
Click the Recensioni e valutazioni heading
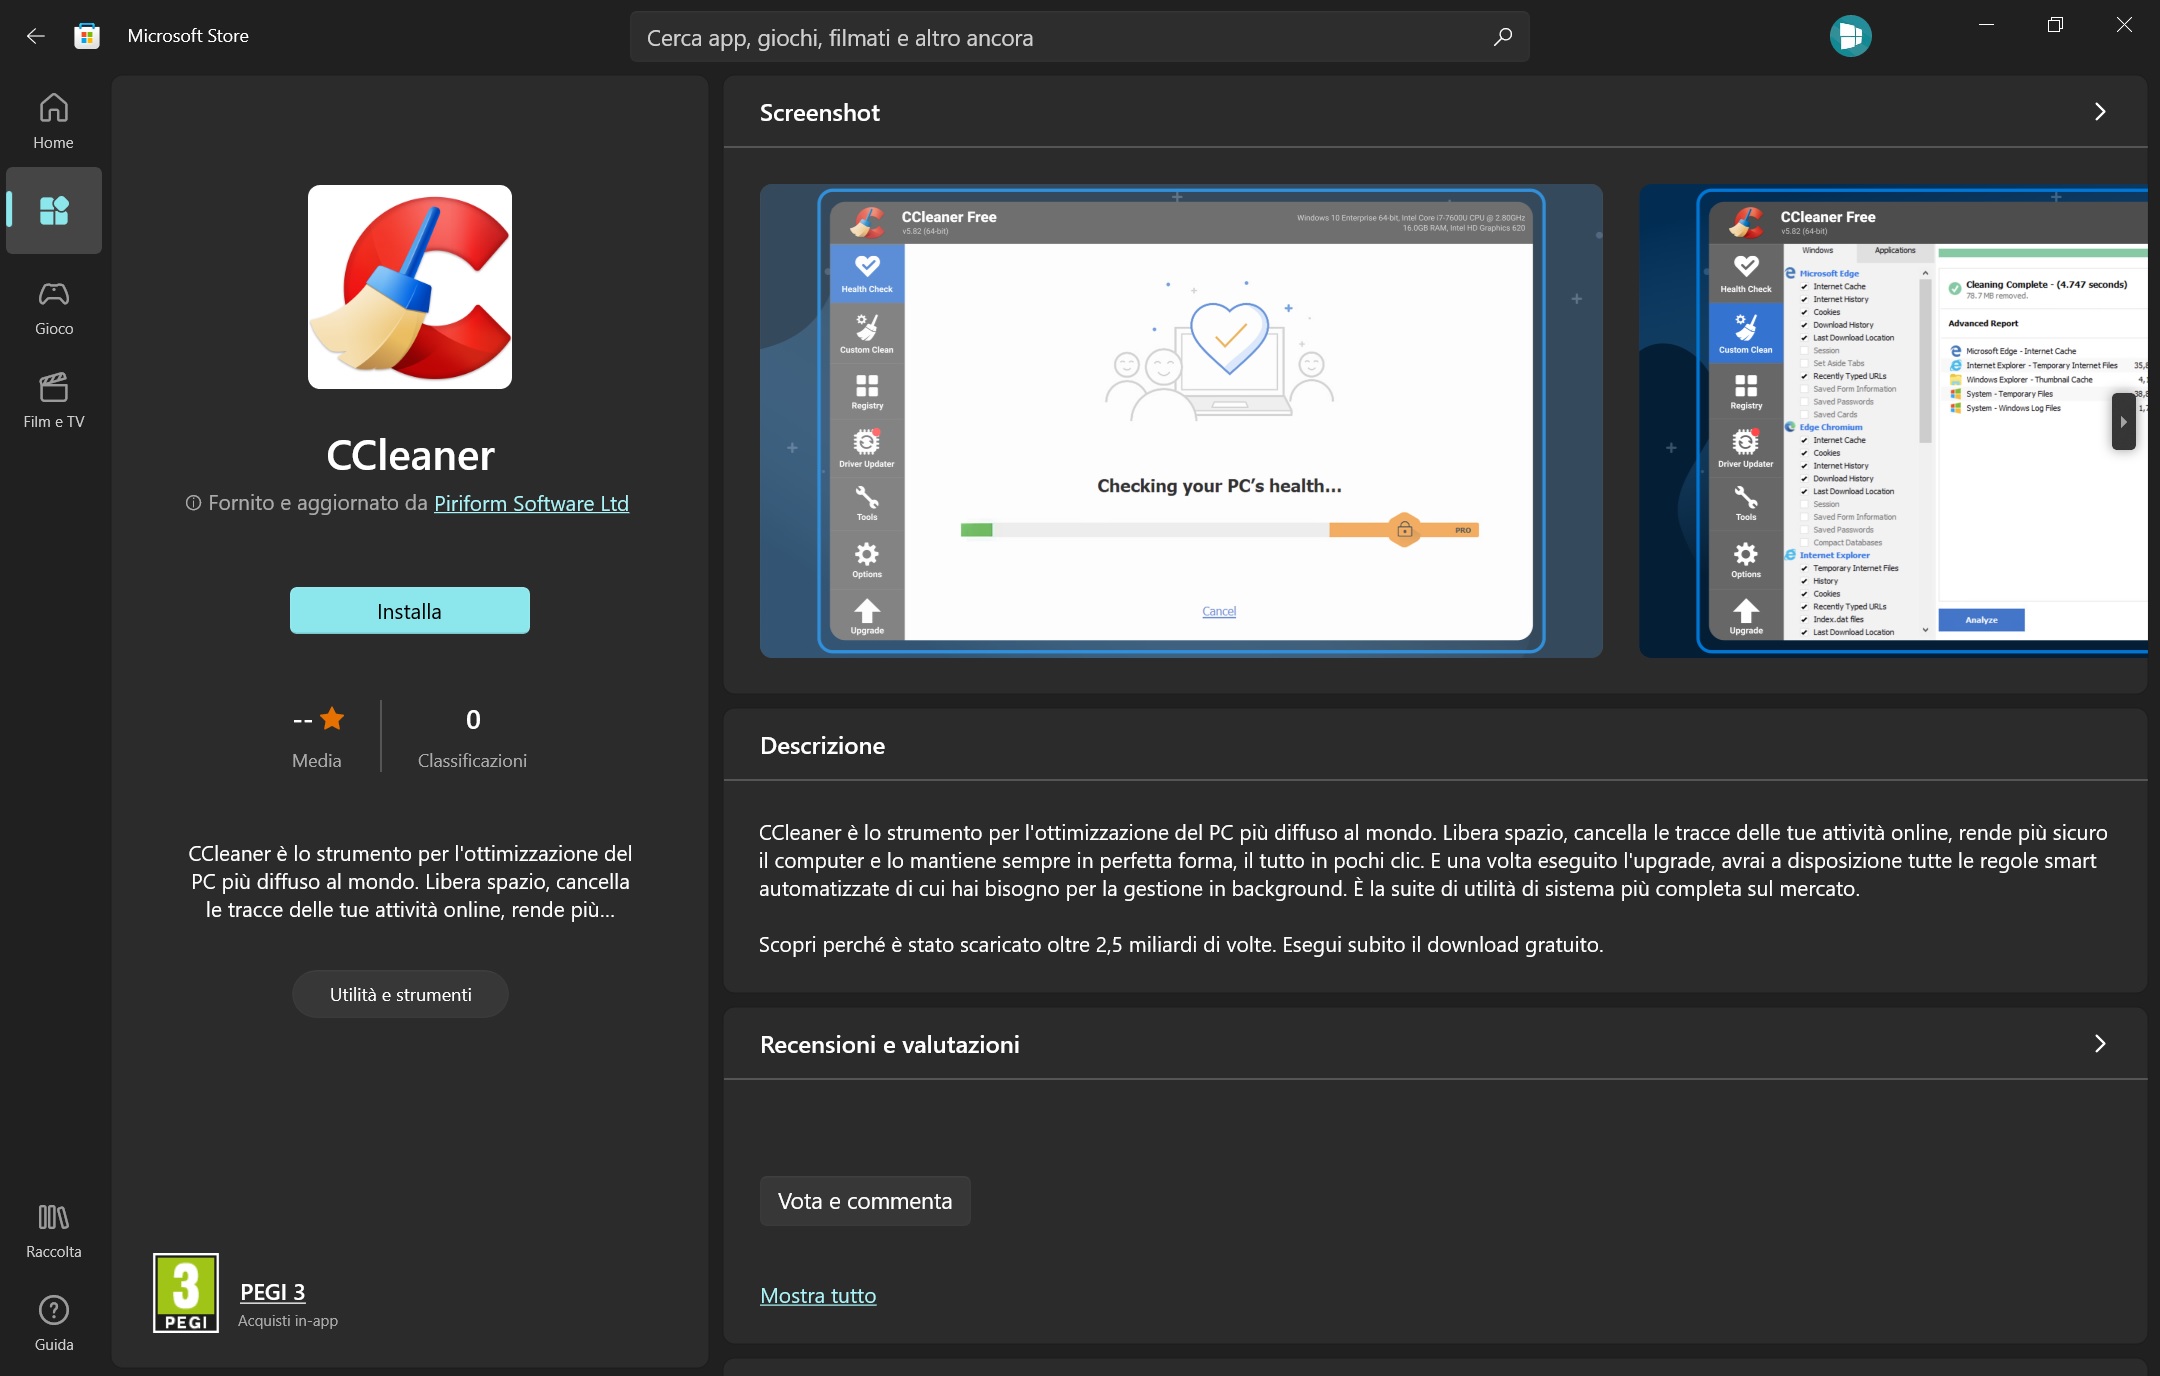coord(890,1045)
